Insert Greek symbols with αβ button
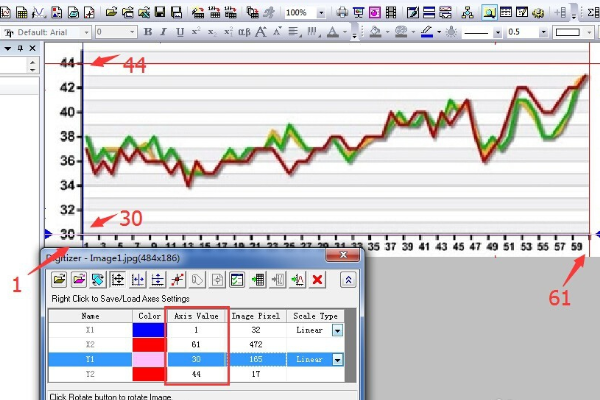 [x=244, y=32]
